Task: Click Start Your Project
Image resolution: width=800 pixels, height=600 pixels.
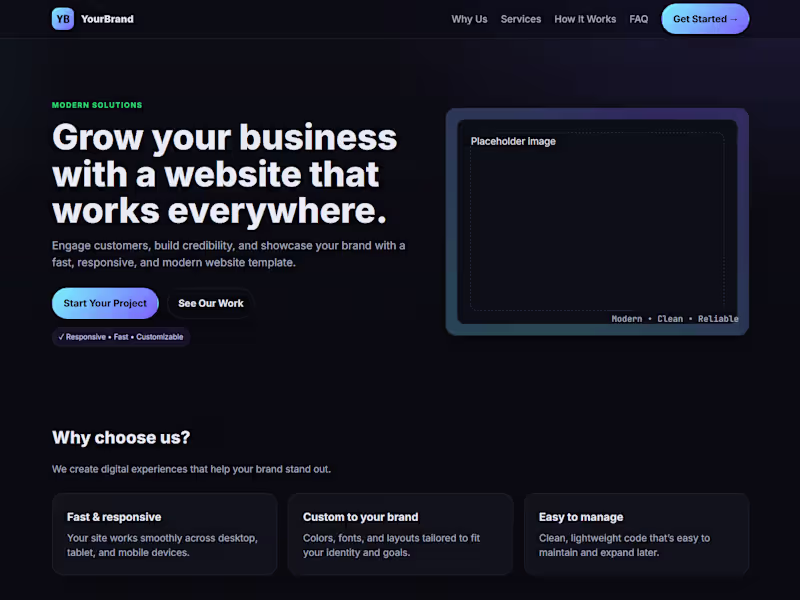Action: coord(104,303)
